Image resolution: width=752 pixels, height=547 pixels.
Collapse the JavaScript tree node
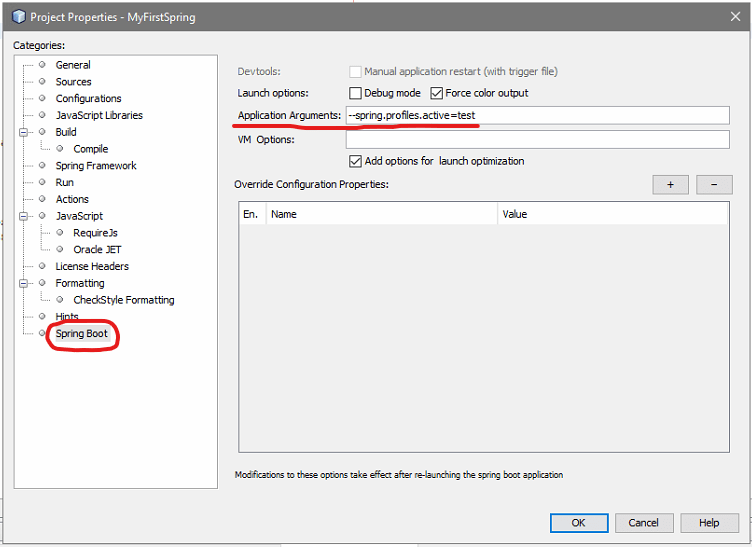click(x=23, y=216)
